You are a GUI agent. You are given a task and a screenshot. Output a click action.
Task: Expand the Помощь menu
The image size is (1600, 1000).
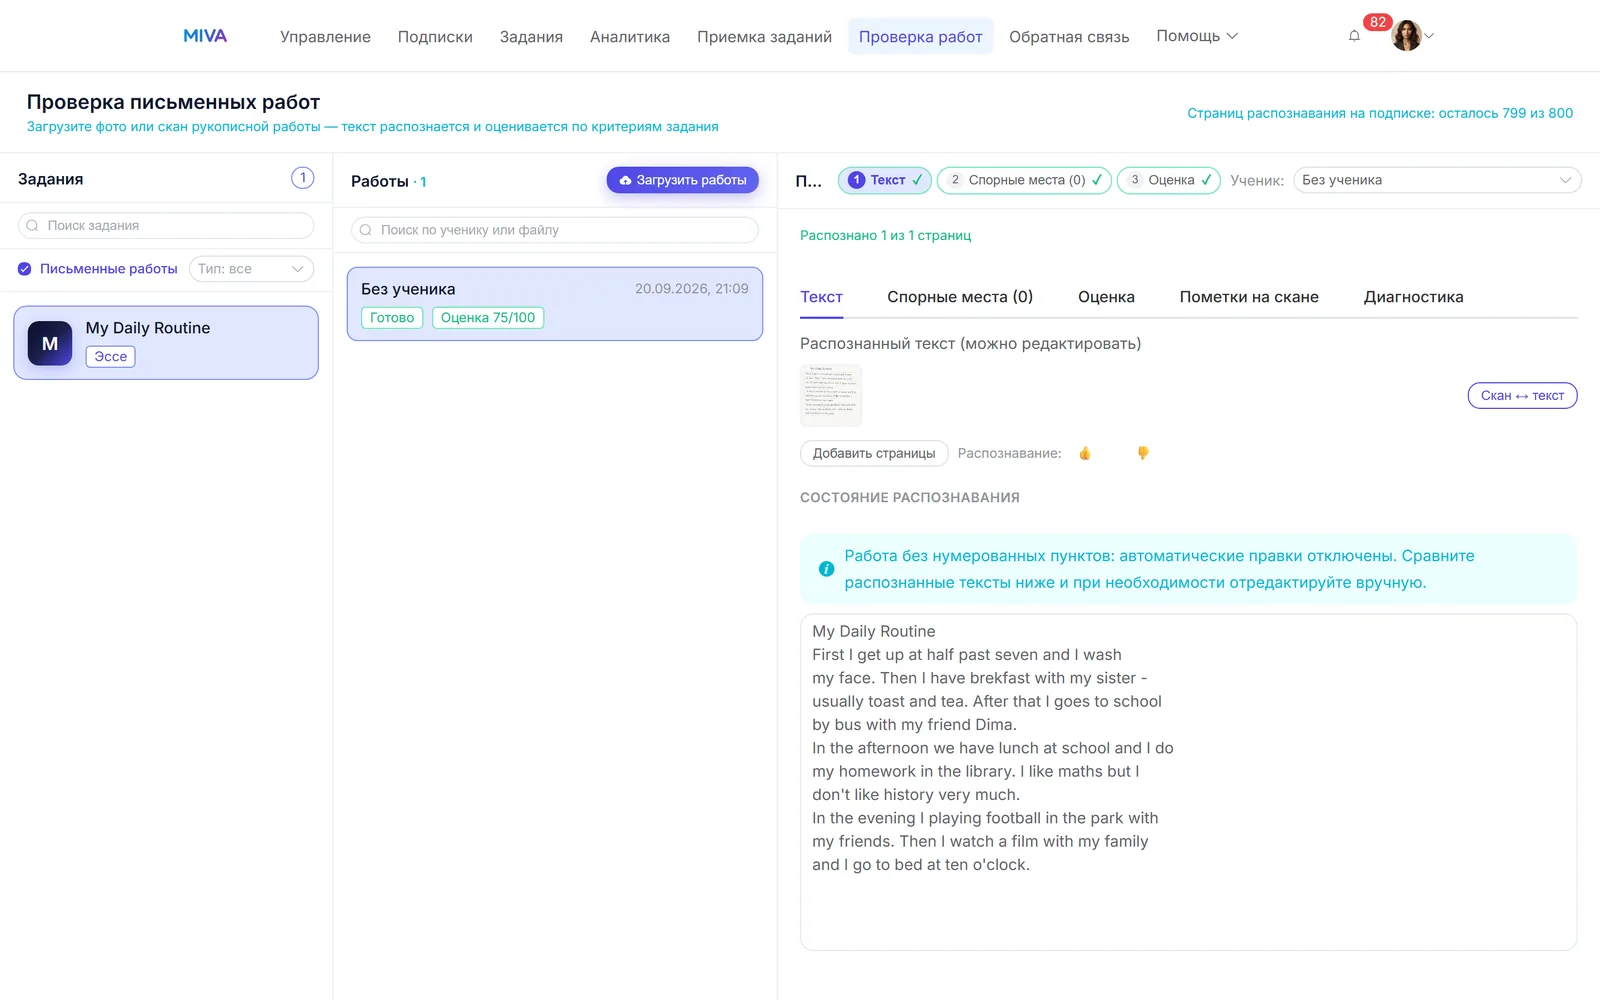coord(1197,36)
